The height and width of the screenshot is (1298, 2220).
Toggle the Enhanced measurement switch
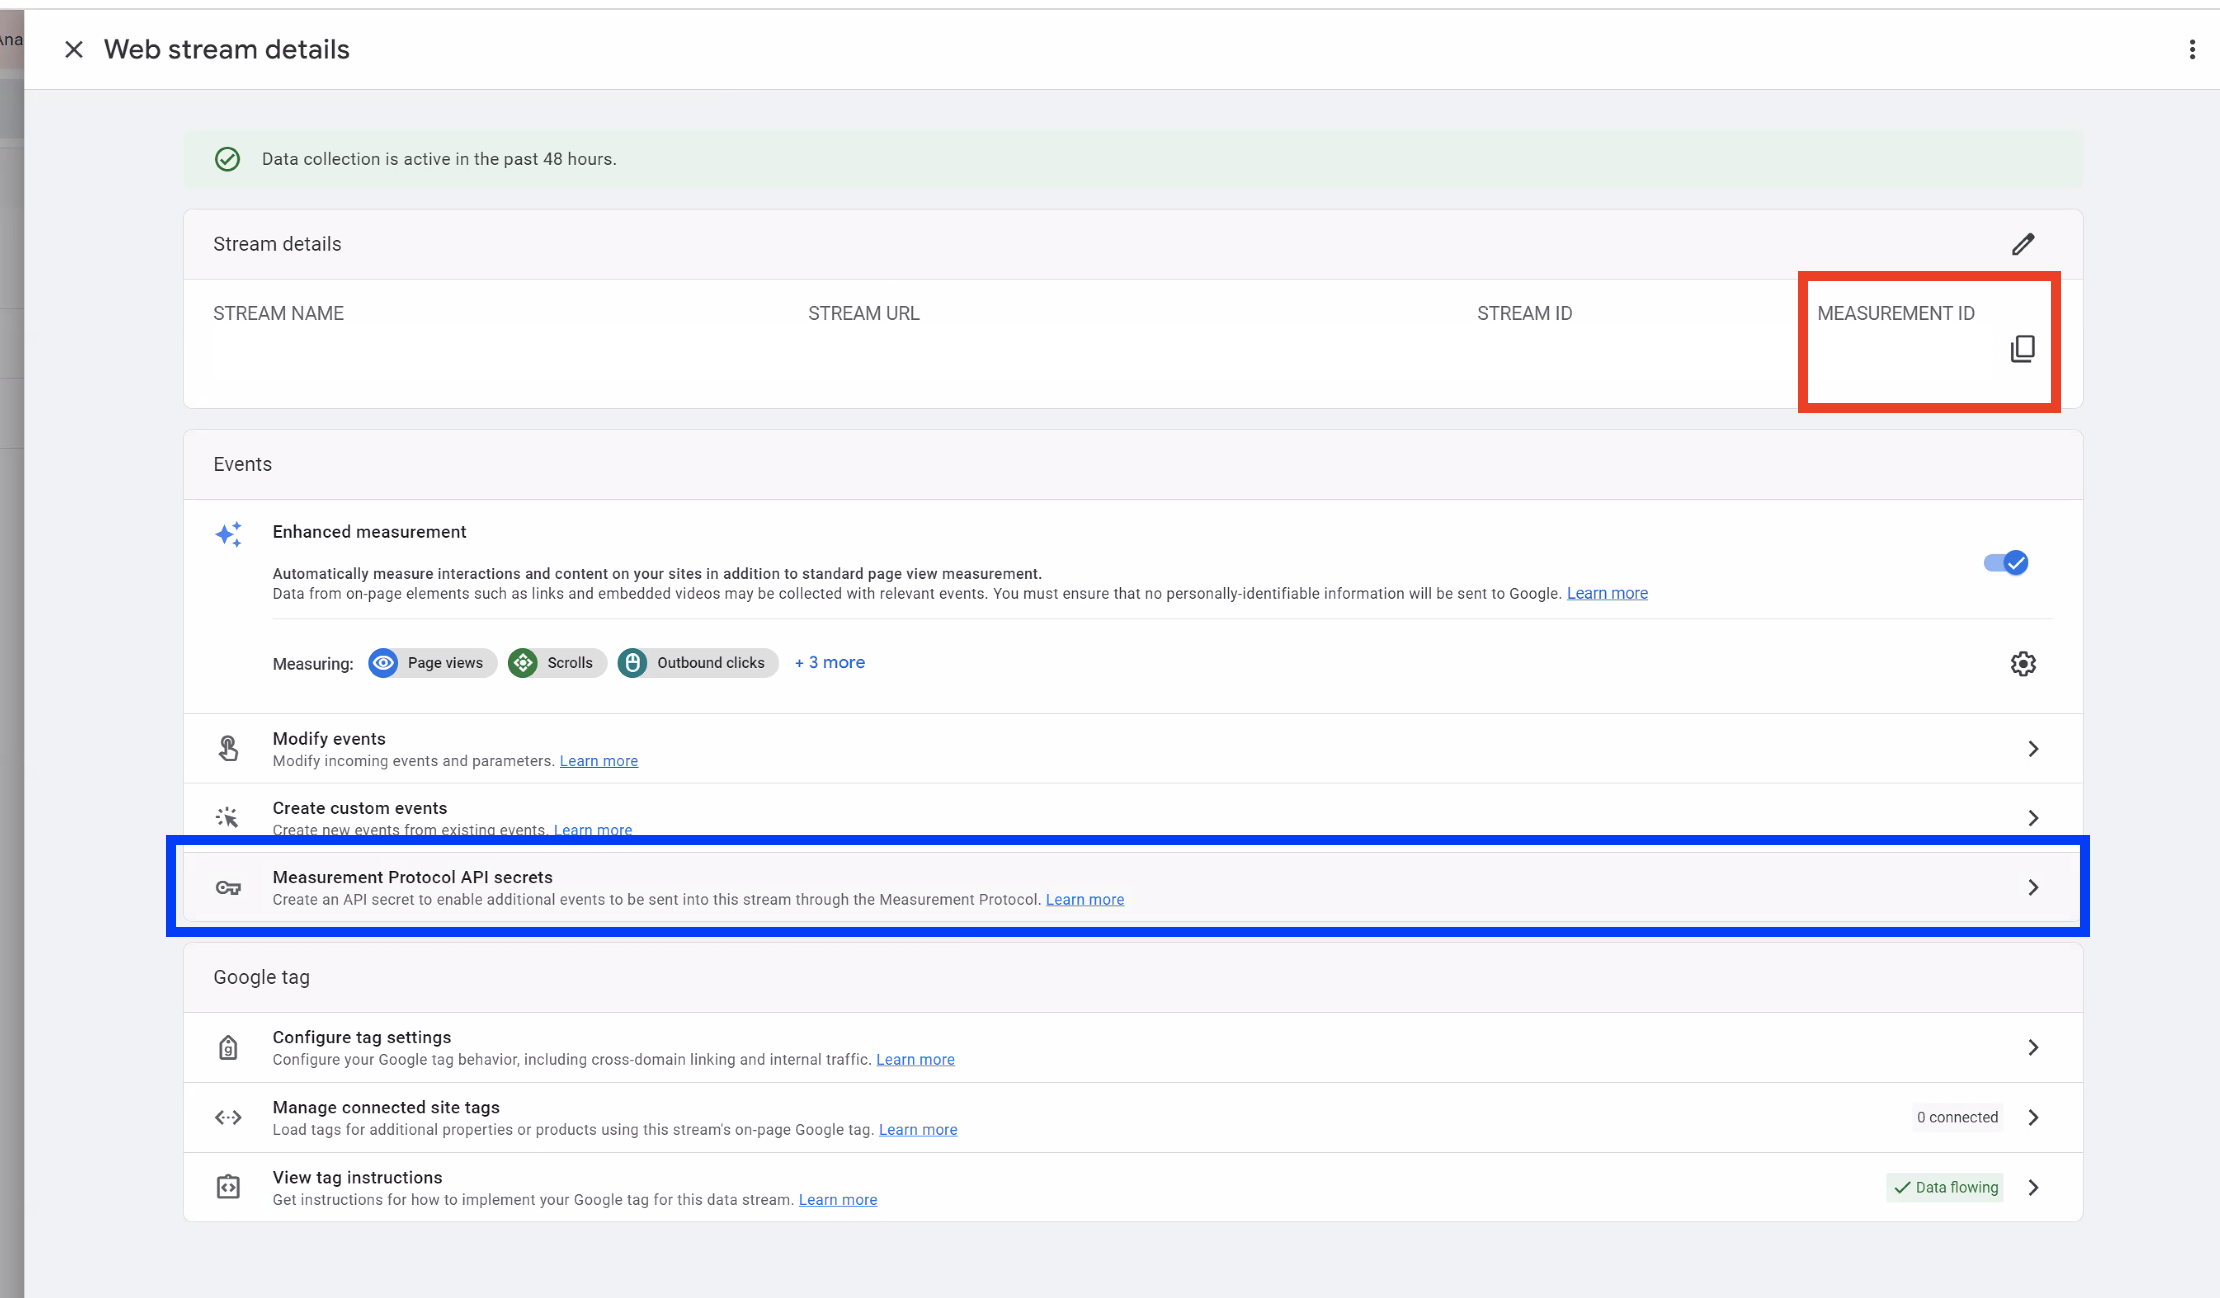click(2006, 563)
